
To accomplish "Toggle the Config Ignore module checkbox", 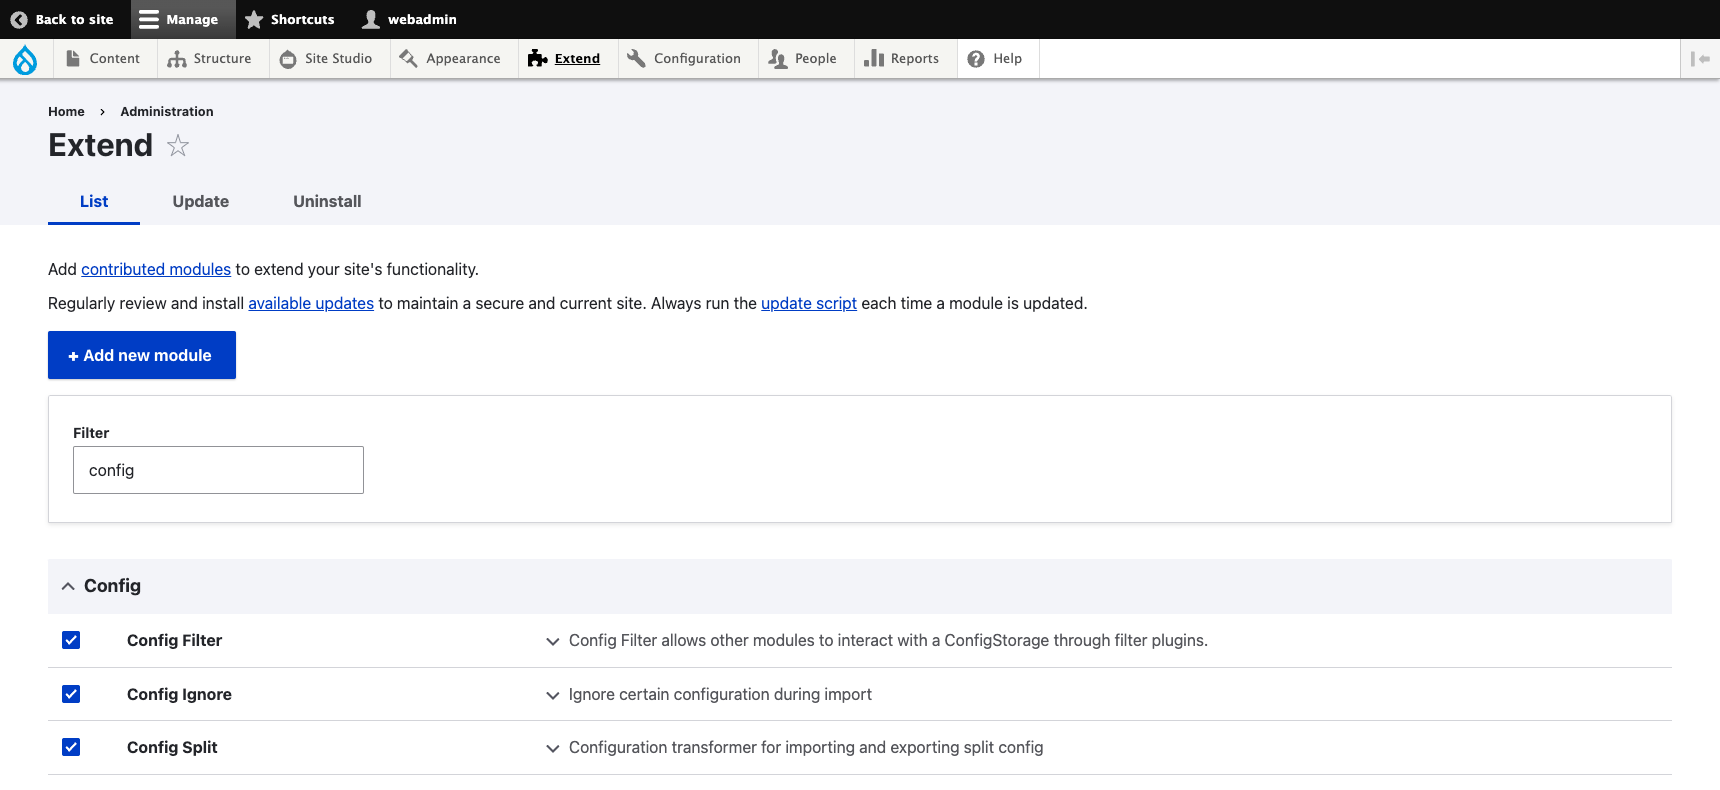I will [71, 694].
